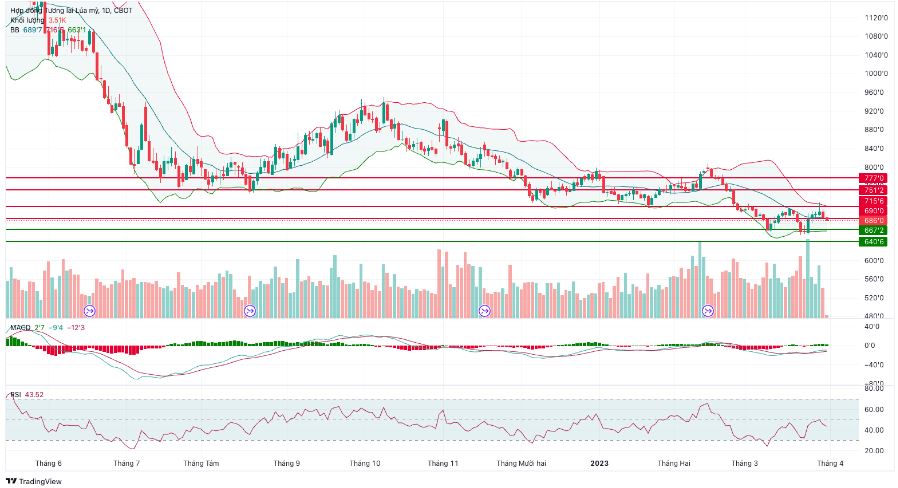Screen dimensions: 898x488
Task: Select the 686'0 current price label
Action: pyautogui.click(x=873, y=221)
